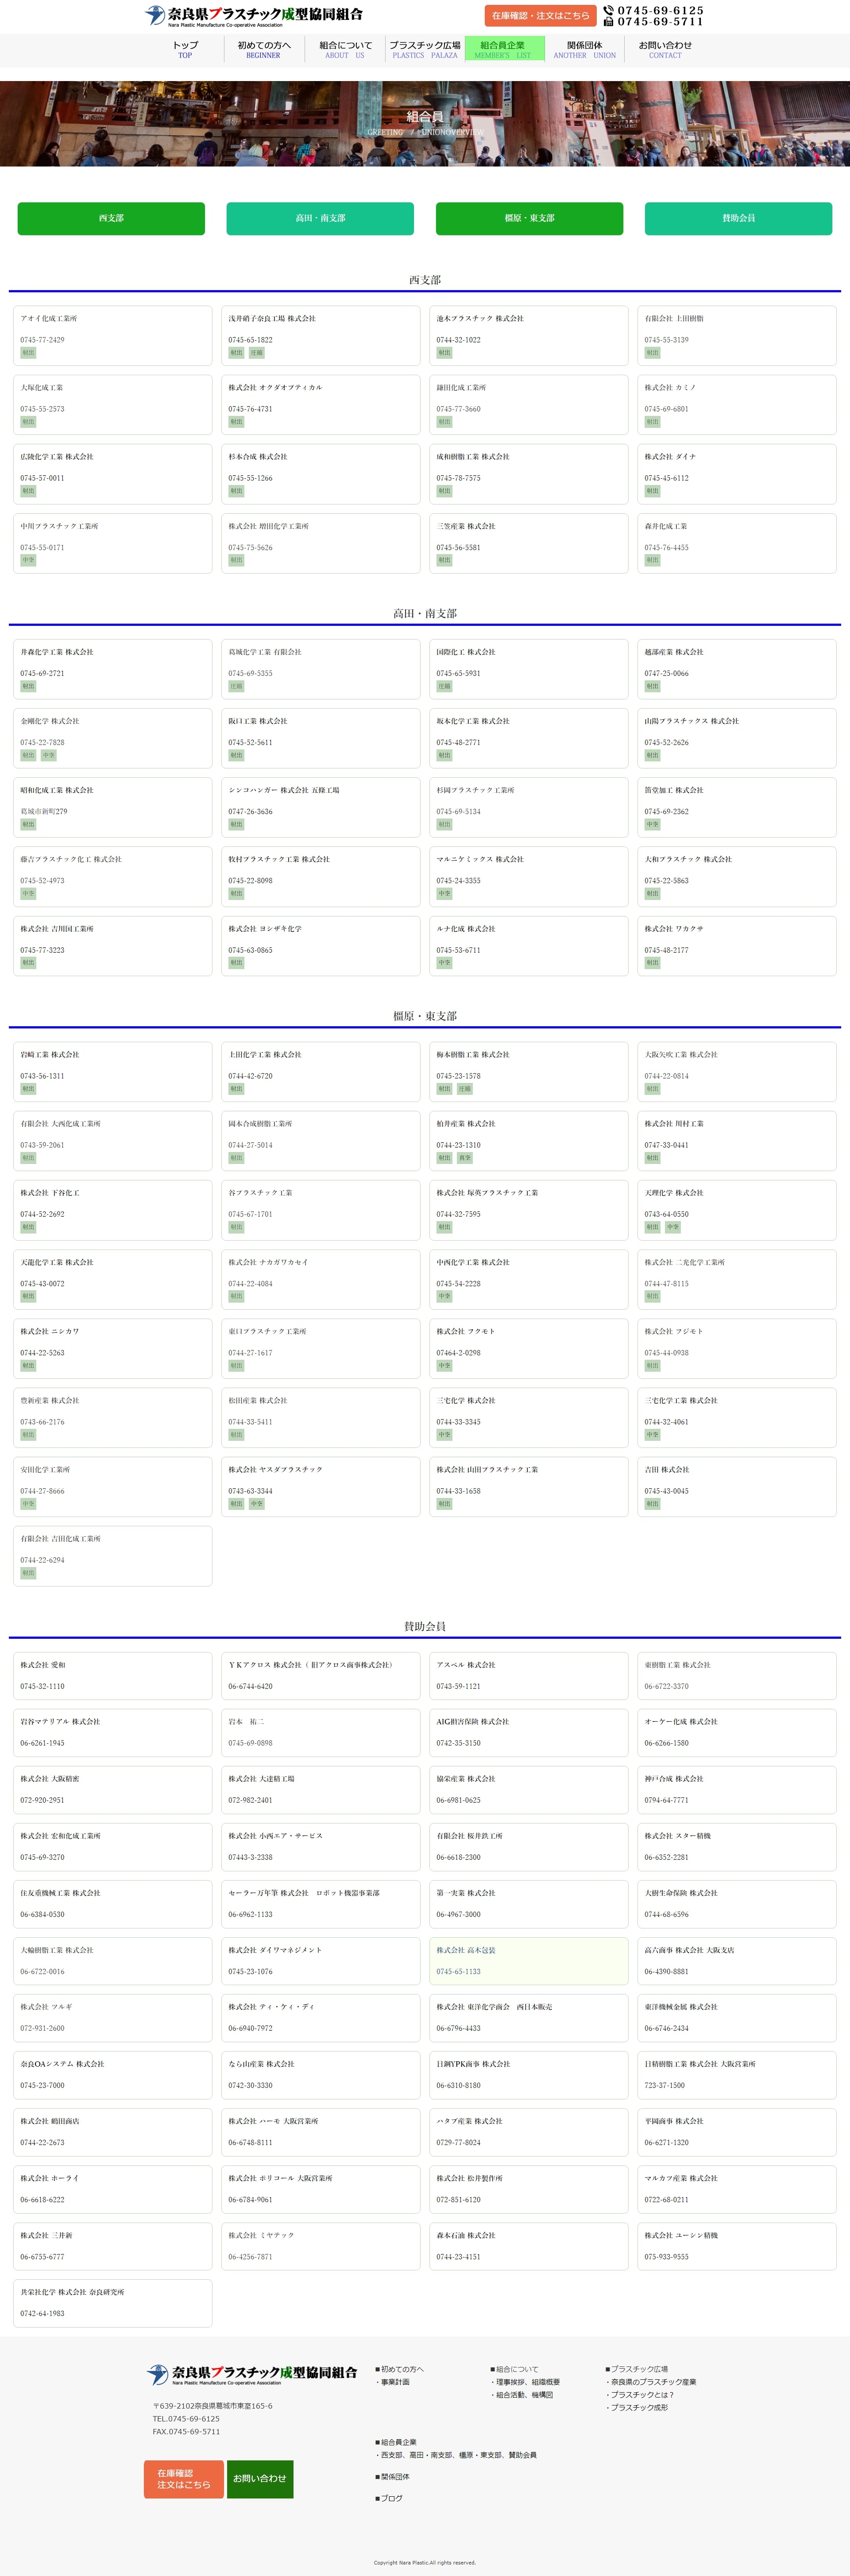This screenshot has width=850, height=2576.
Task: Click the telephone icon beside 0745-69-6125
Action: (608, 10)
